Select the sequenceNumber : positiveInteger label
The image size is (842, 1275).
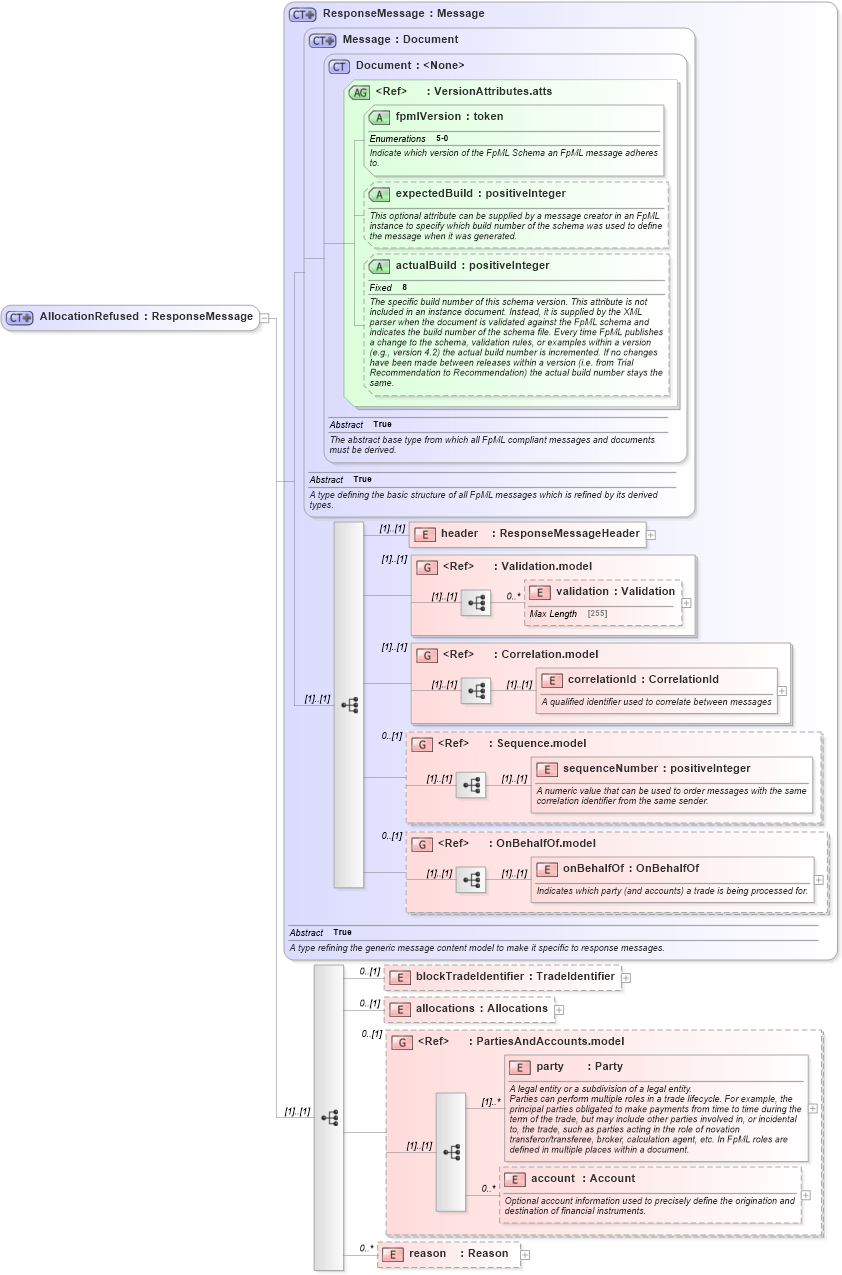(x=656, y=769)
